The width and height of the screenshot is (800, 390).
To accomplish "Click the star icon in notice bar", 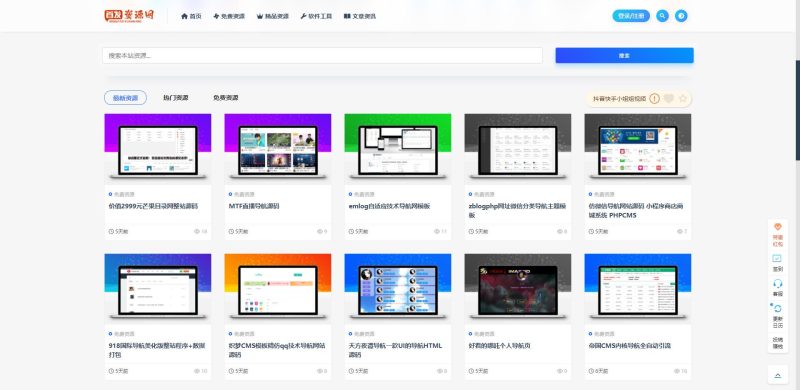I will 683,99.
